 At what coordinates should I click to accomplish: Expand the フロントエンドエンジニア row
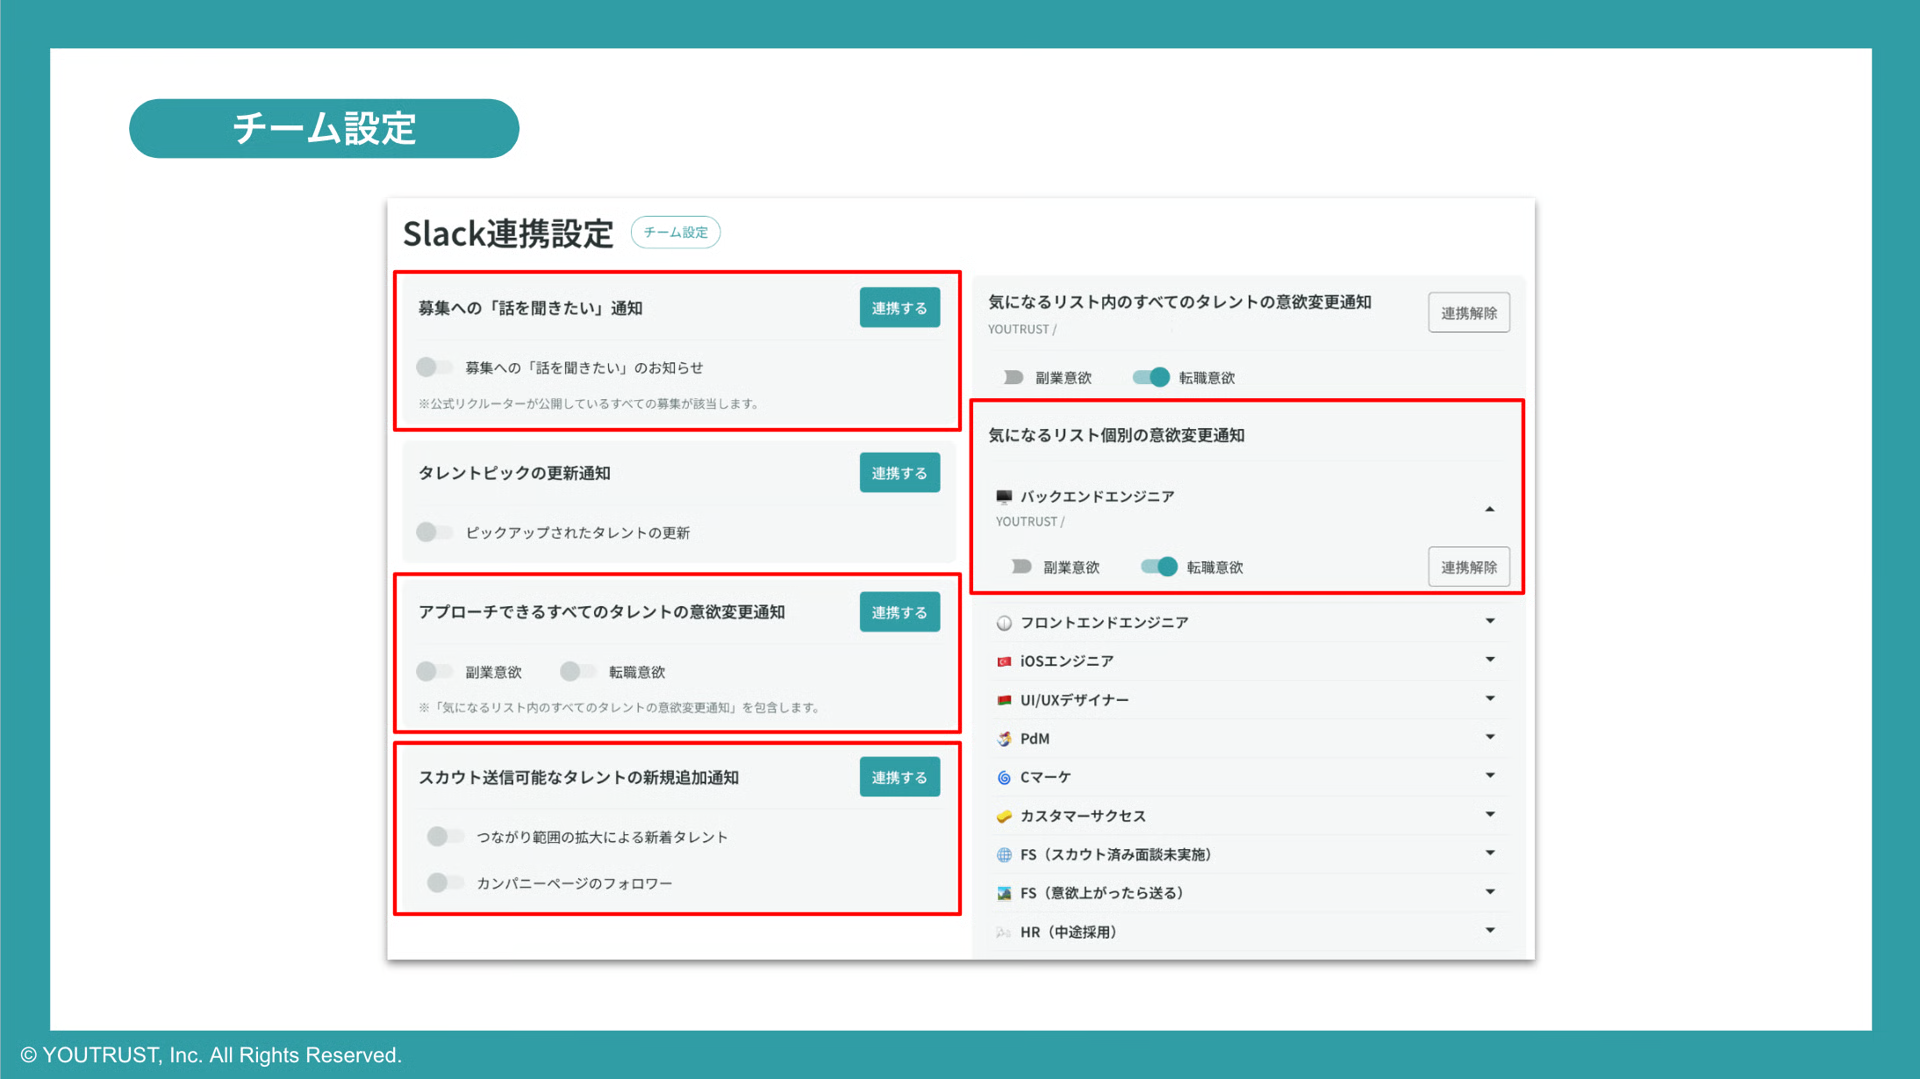pyautogui.click(x=1490, y=621)
